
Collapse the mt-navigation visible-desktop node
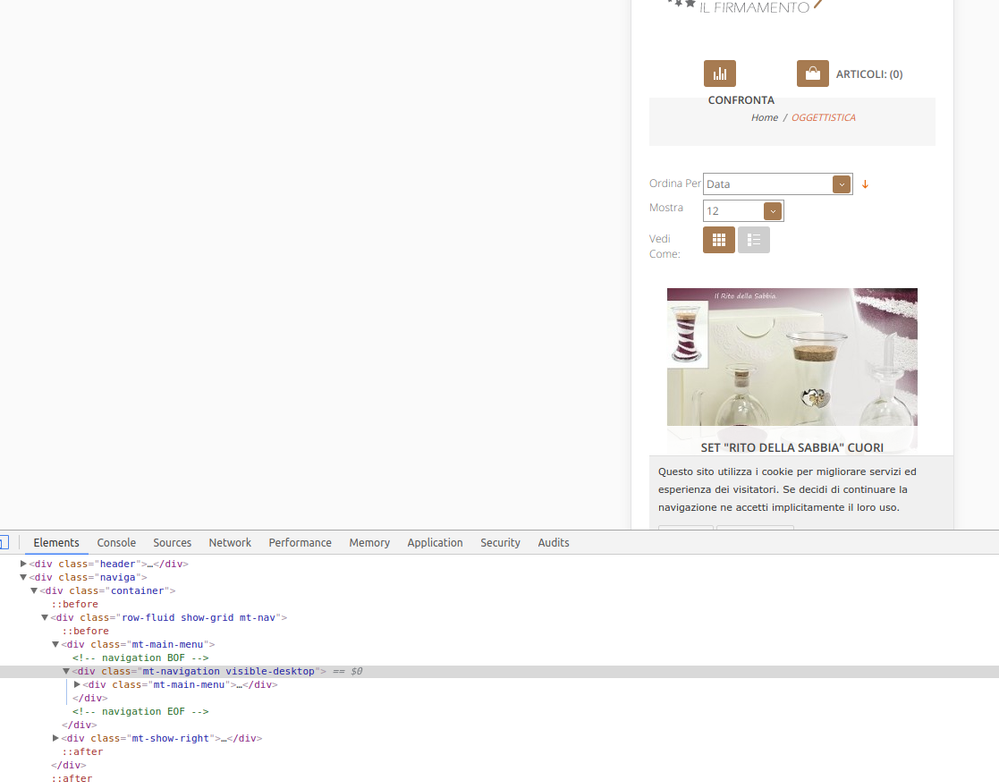click(67, 671)
